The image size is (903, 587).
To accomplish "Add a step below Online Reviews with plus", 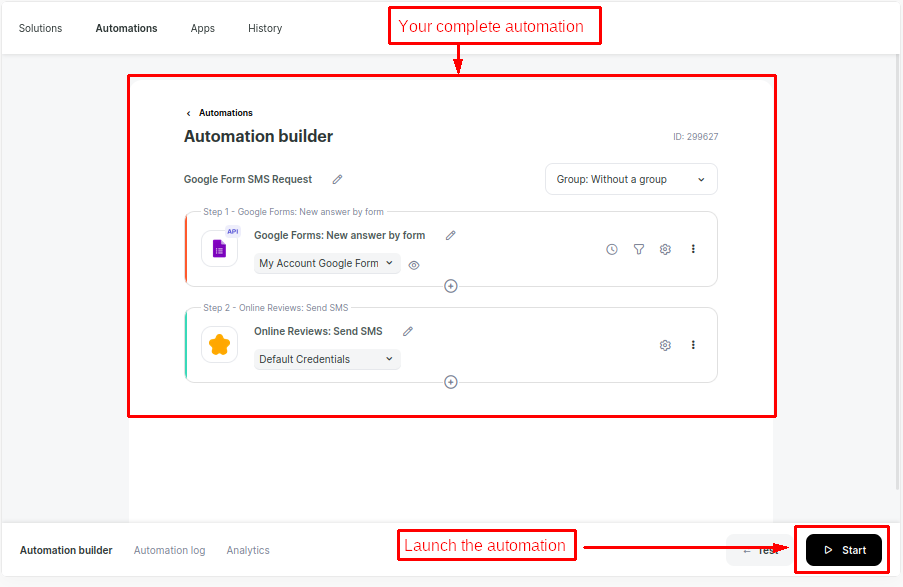I will tap(451, 382).
